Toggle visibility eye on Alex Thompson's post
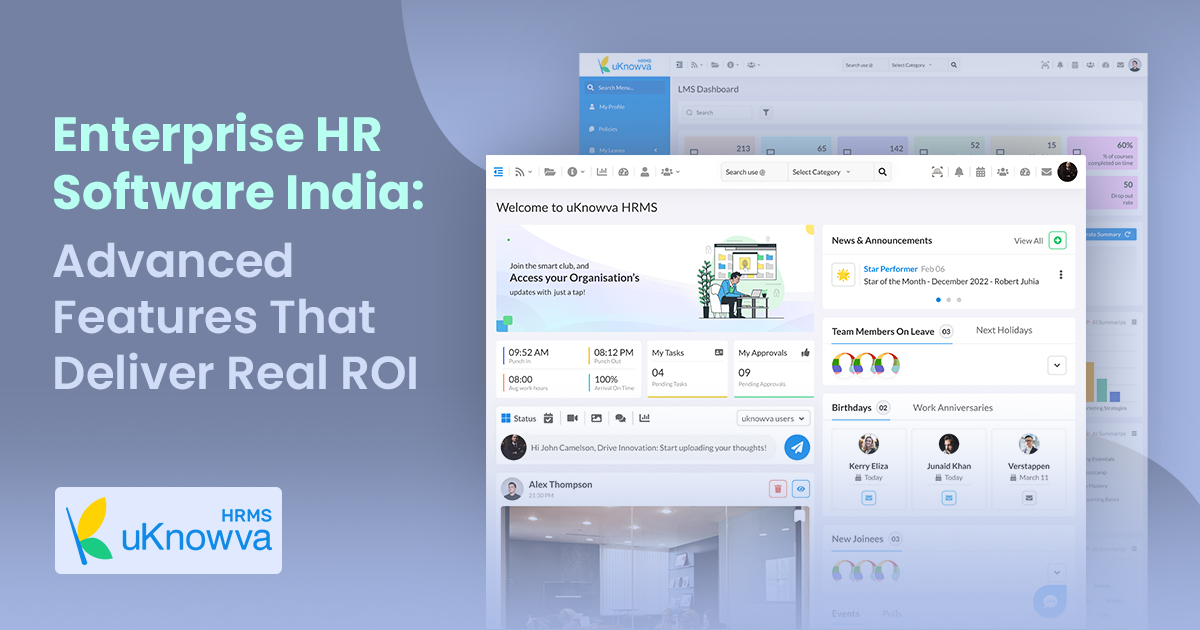 801,488
